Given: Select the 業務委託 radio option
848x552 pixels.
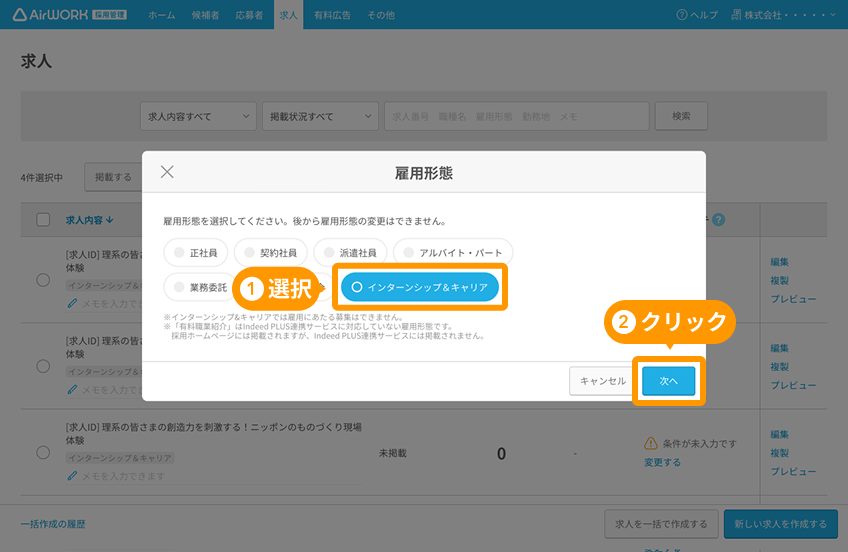Looking at the screenshot, I should tap(200, 287).
